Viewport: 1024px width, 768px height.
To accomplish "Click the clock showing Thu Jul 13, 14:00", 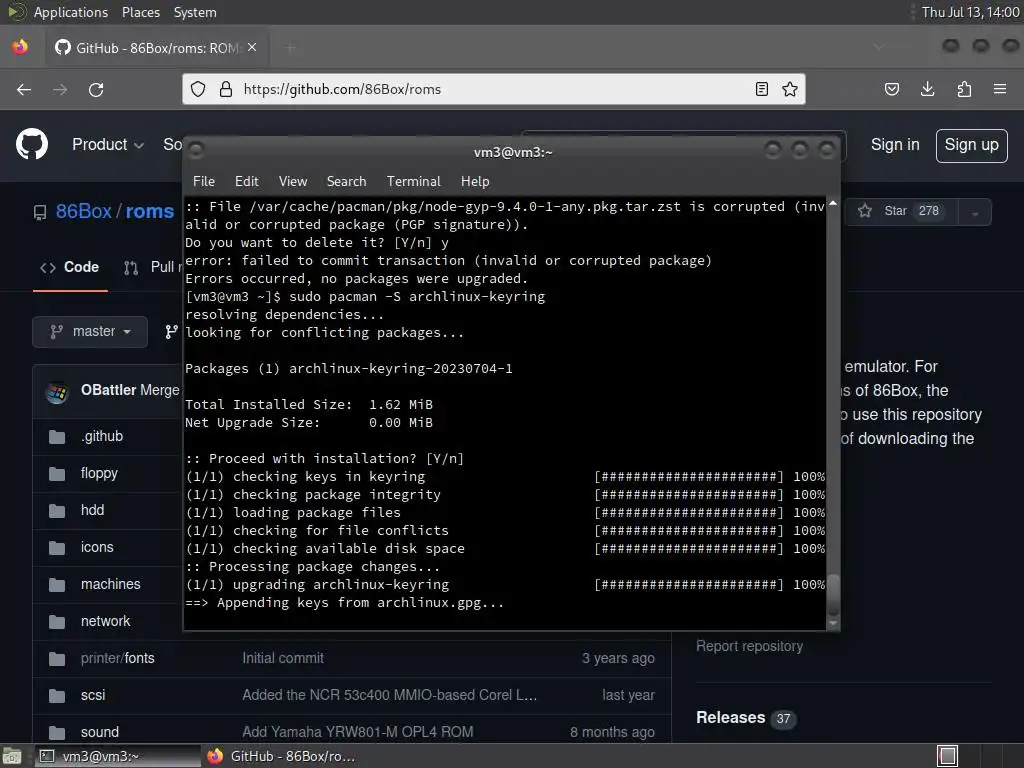I will click(x=970, y=12).
